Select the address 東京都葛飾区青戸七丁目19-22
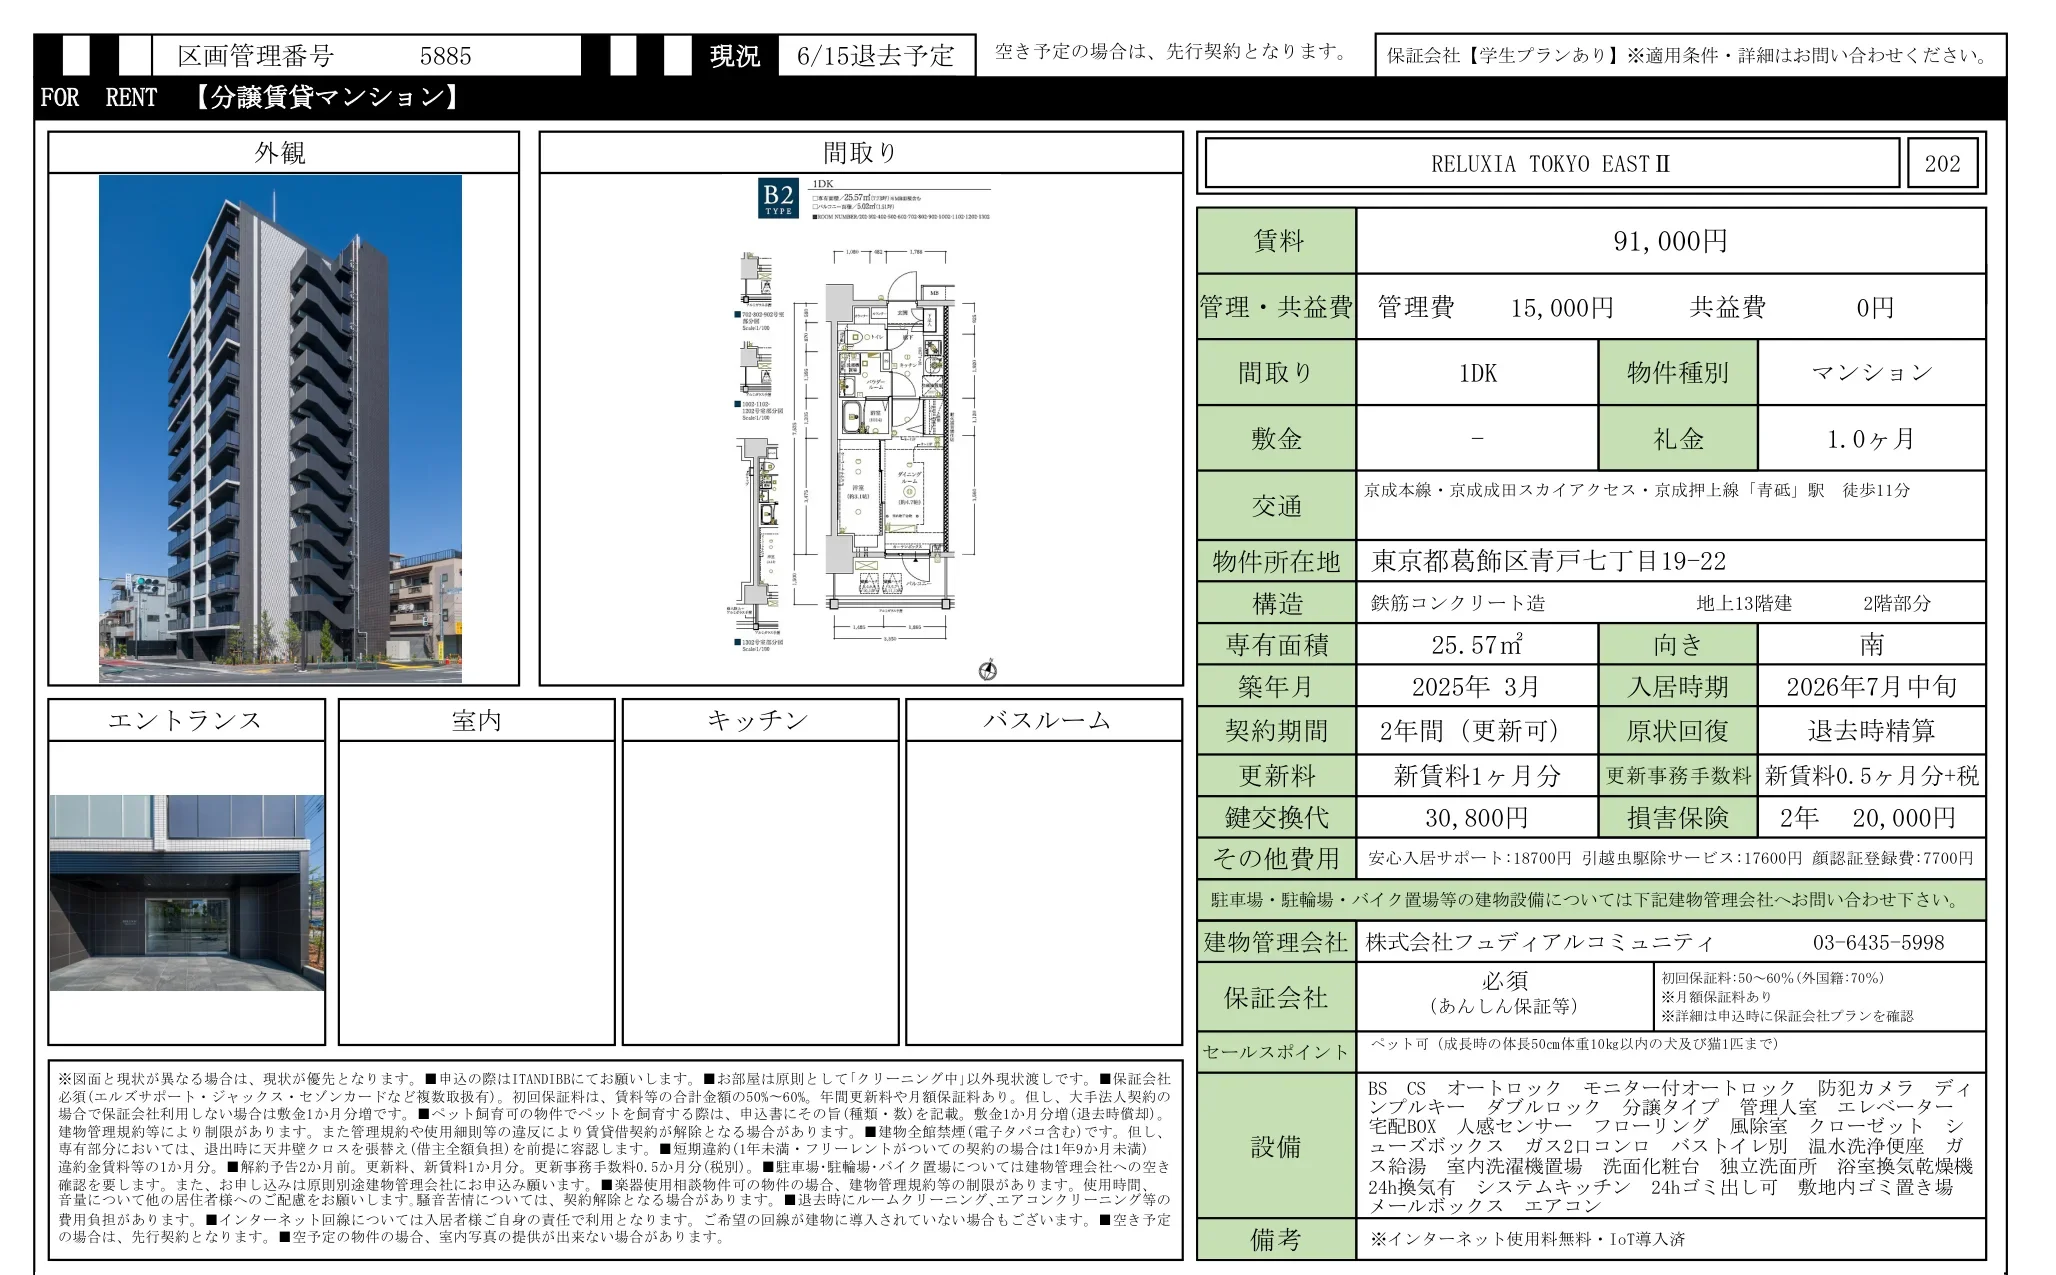The width and height of the screenshot is (2056, 1275). [1549, 561]
